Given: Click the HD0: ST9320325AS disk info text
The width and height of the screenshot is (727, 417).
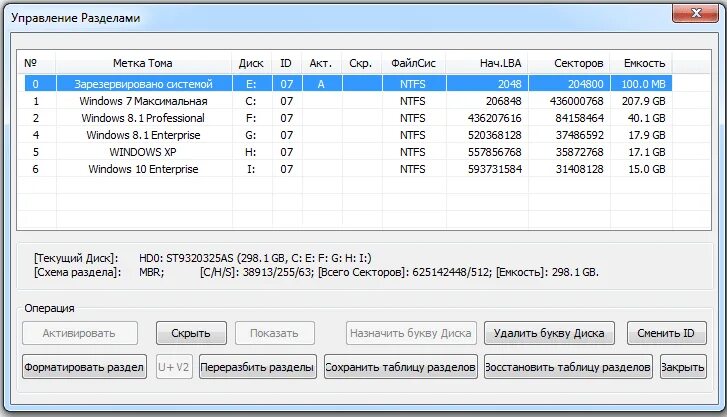Looking at the screenshot, I should coord(255,258).
